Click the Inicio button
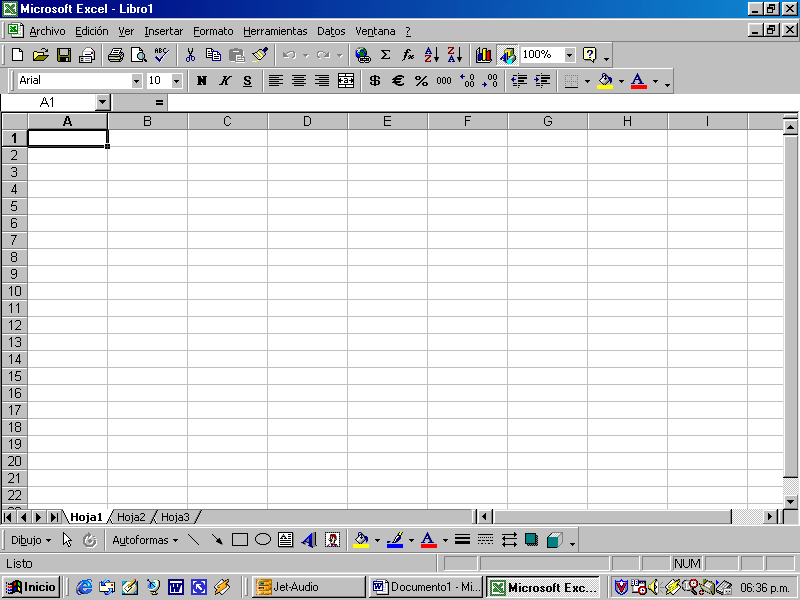Image resolution: width=800 pixels, height=600 pixels. click(29, 586)
